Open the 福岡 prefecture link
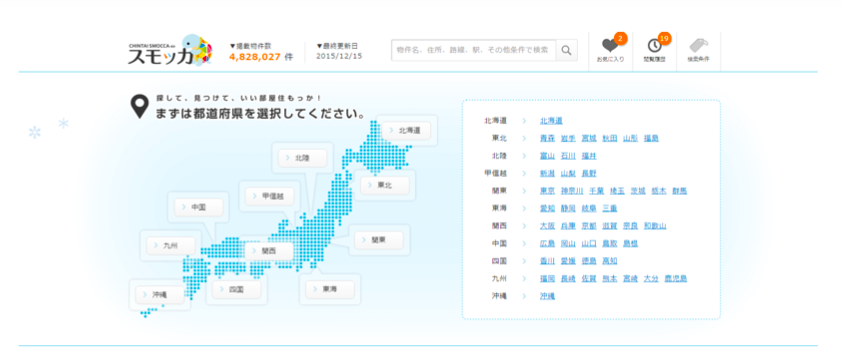Viewport: 841px width, 361px height. click(x=547, y=278)
